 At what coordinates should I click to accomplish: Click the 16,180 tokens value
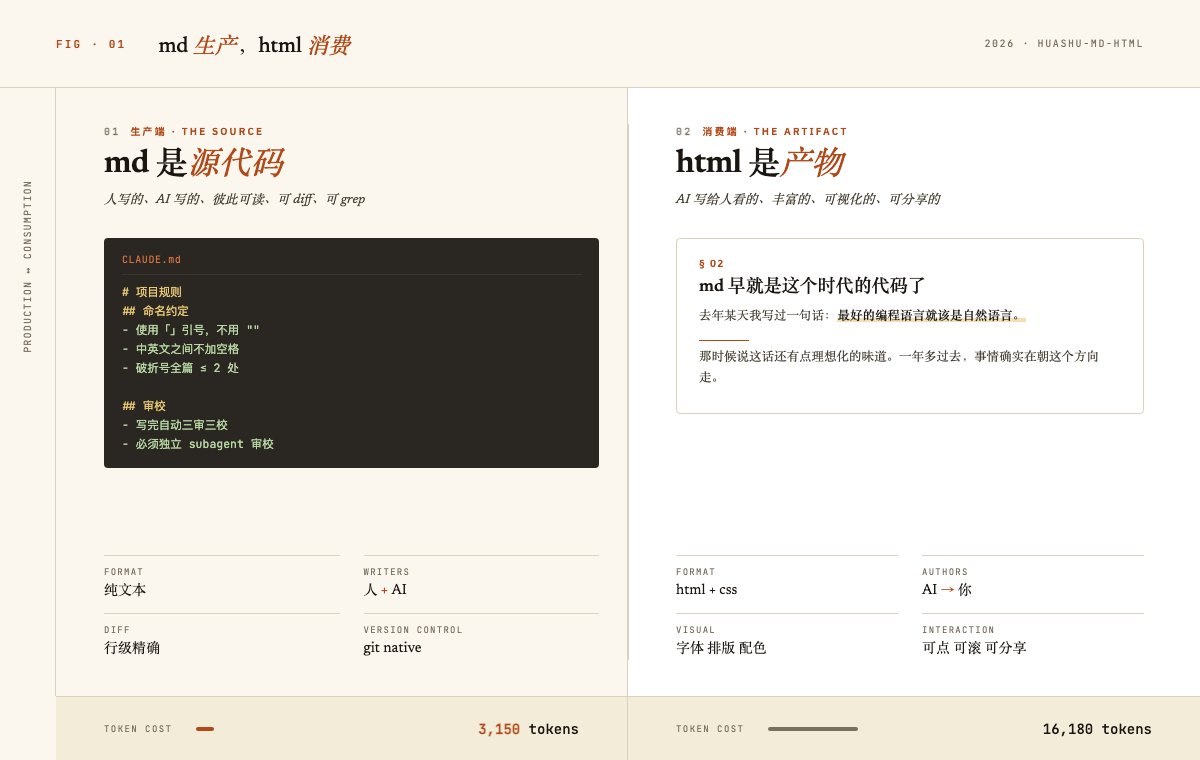tap(1097, 729)
